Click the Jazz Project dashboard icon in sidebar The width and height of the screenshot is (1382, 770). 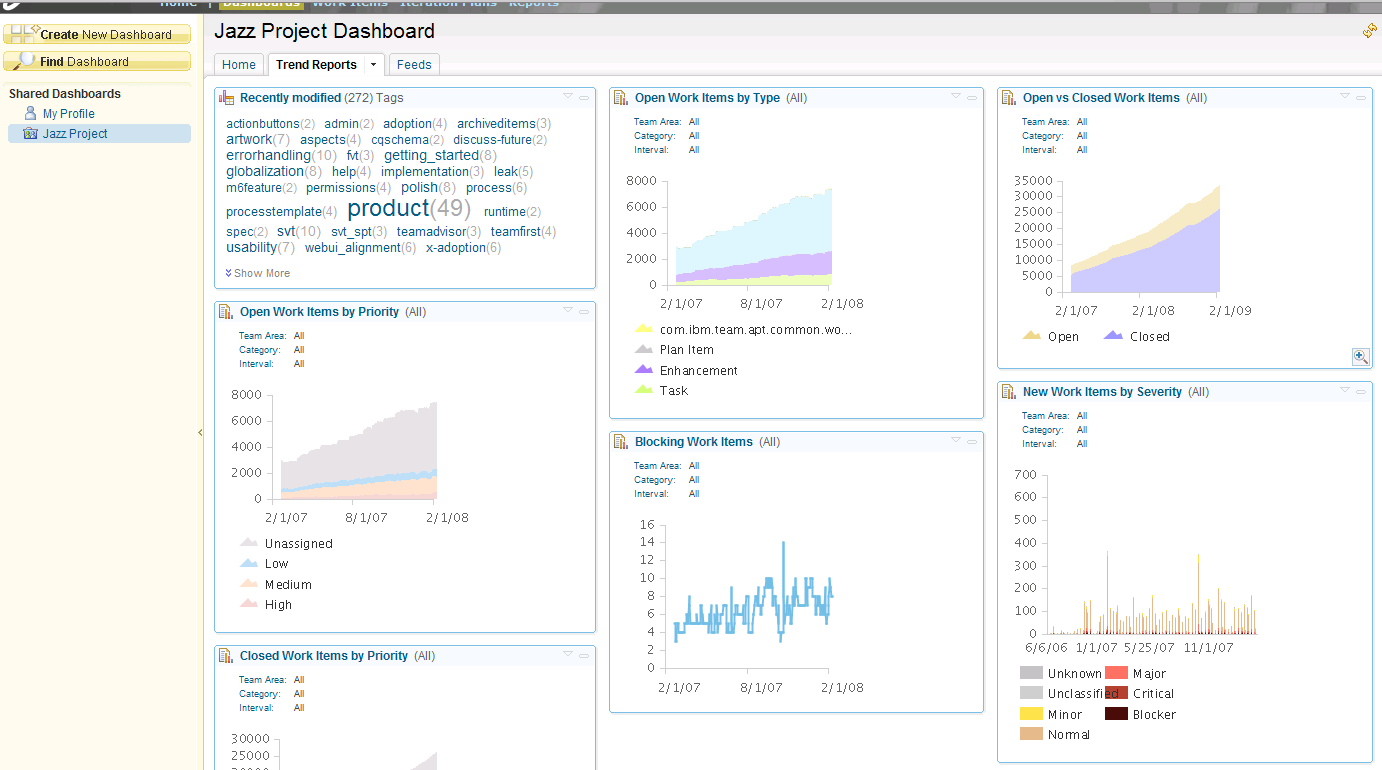pyautogui.click(x=30, y=133)
